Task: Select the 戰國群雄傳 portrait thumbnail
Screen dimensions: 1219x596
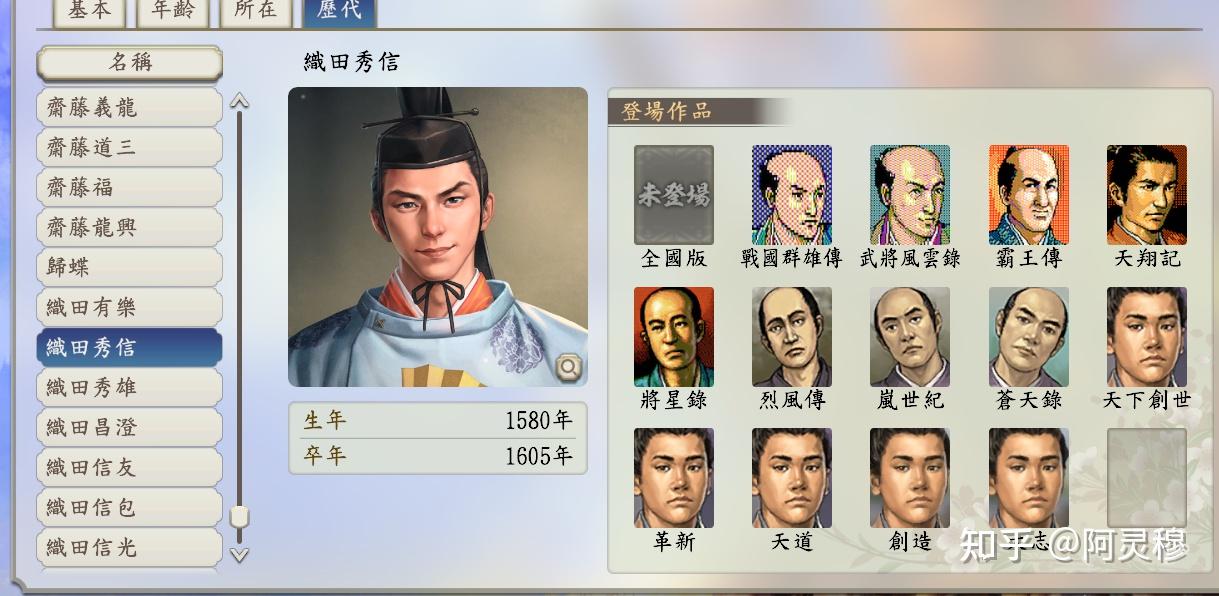Action: tap(792, 195)
